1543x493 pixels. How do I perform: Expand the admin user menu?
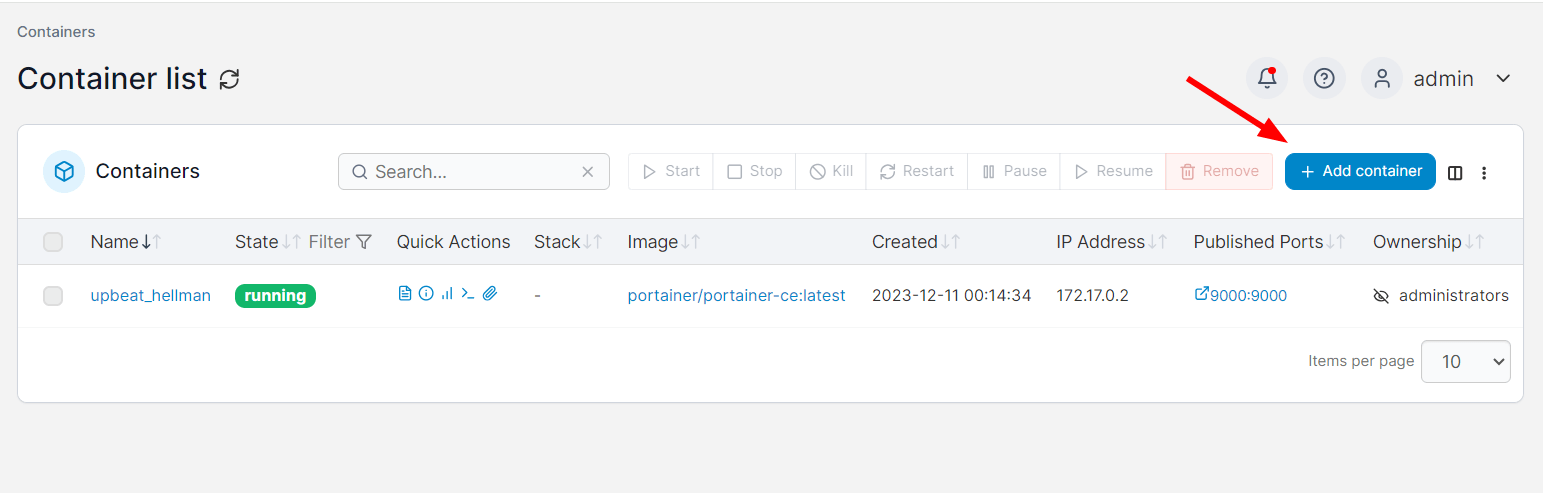click(1502, 79)
